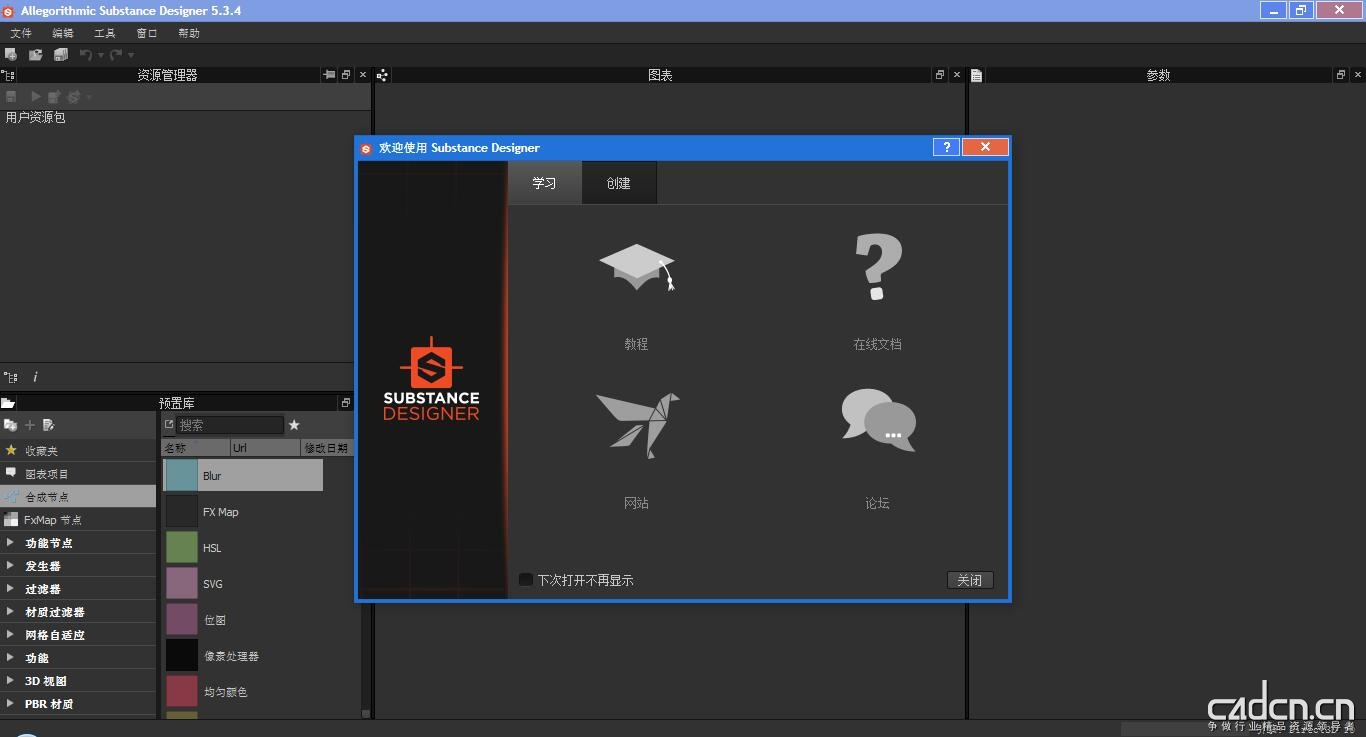The width and height of the screenshot is (1366, 737).
Task: Switch to the 创建 tab
Action: coord(618,184)
